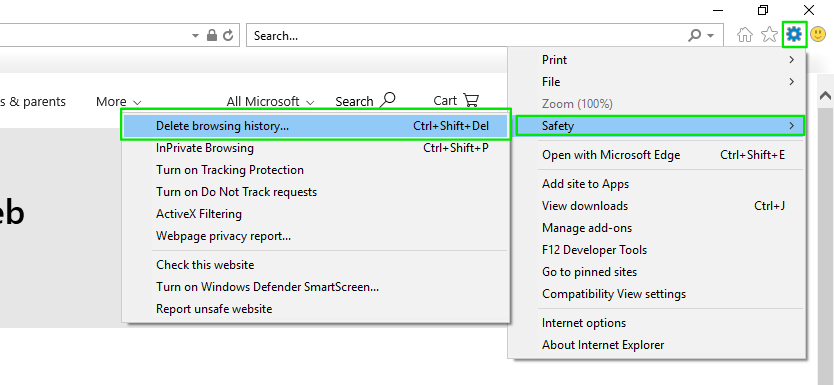Send feedback via the smiley icon

pyautogui.click(x=818, y=35)
